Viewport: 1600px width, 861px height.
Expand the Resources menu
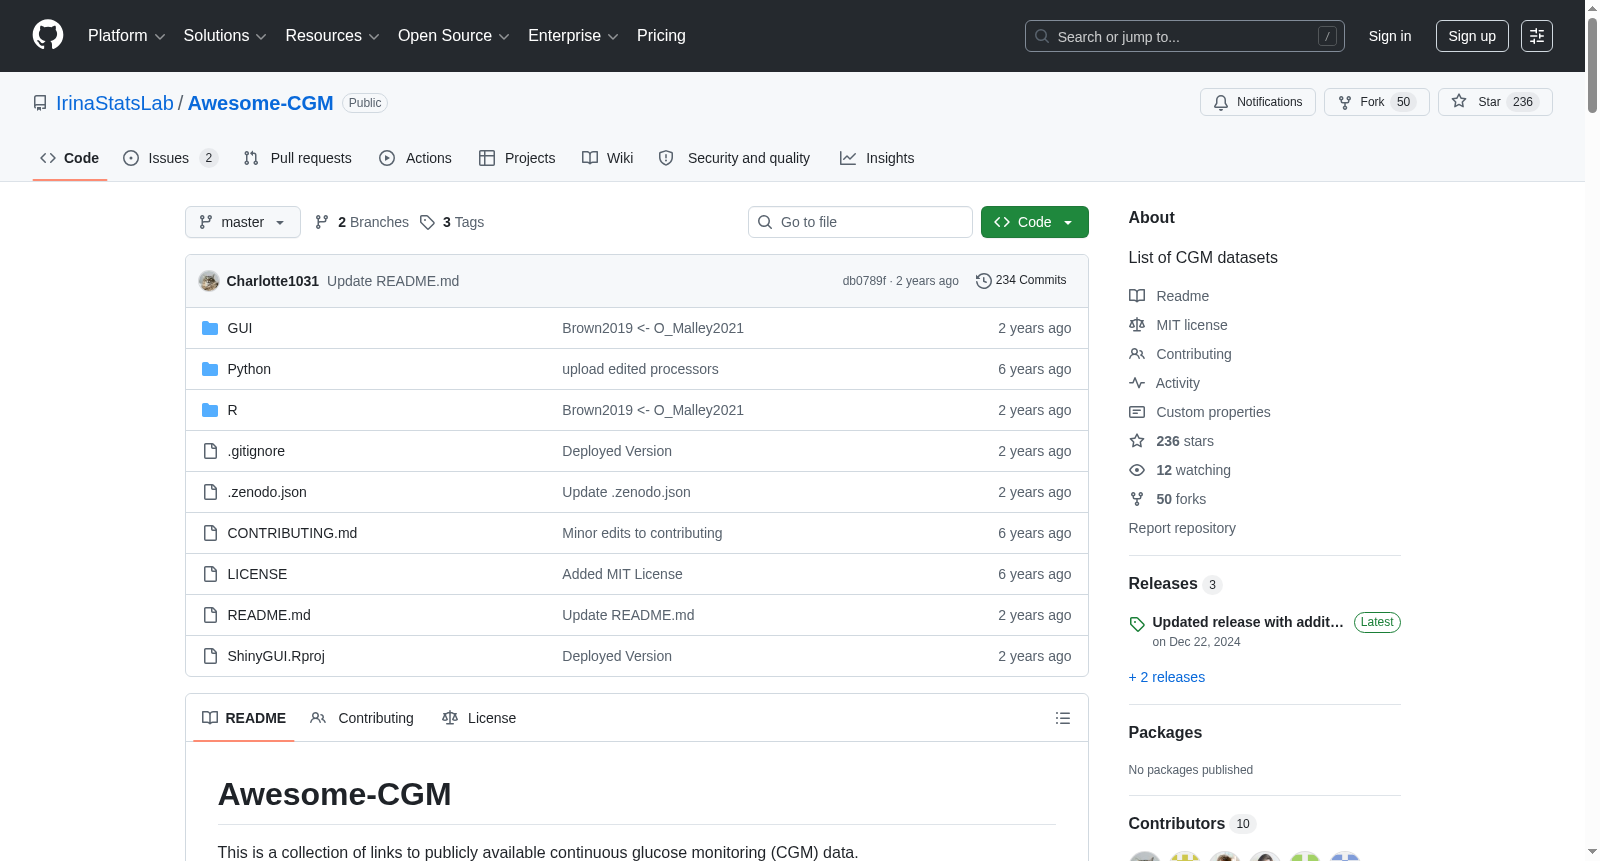click(x=332, y=36)
